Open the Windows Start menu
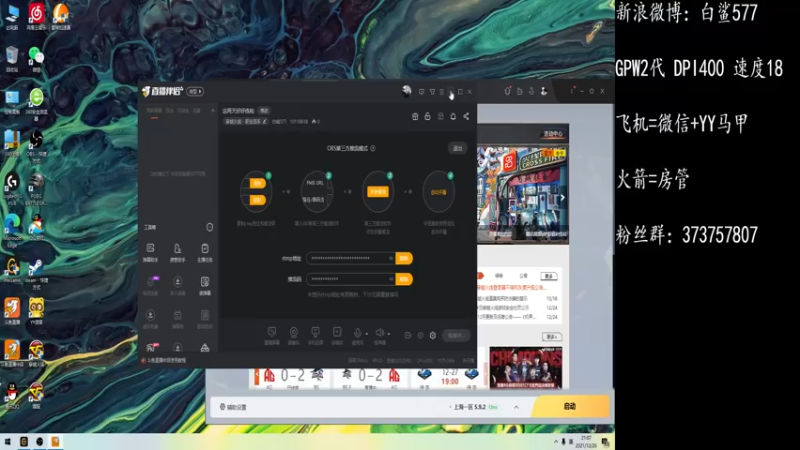This screenshot has height=450, width=800. pyautogui.click(x=7, y=441)
